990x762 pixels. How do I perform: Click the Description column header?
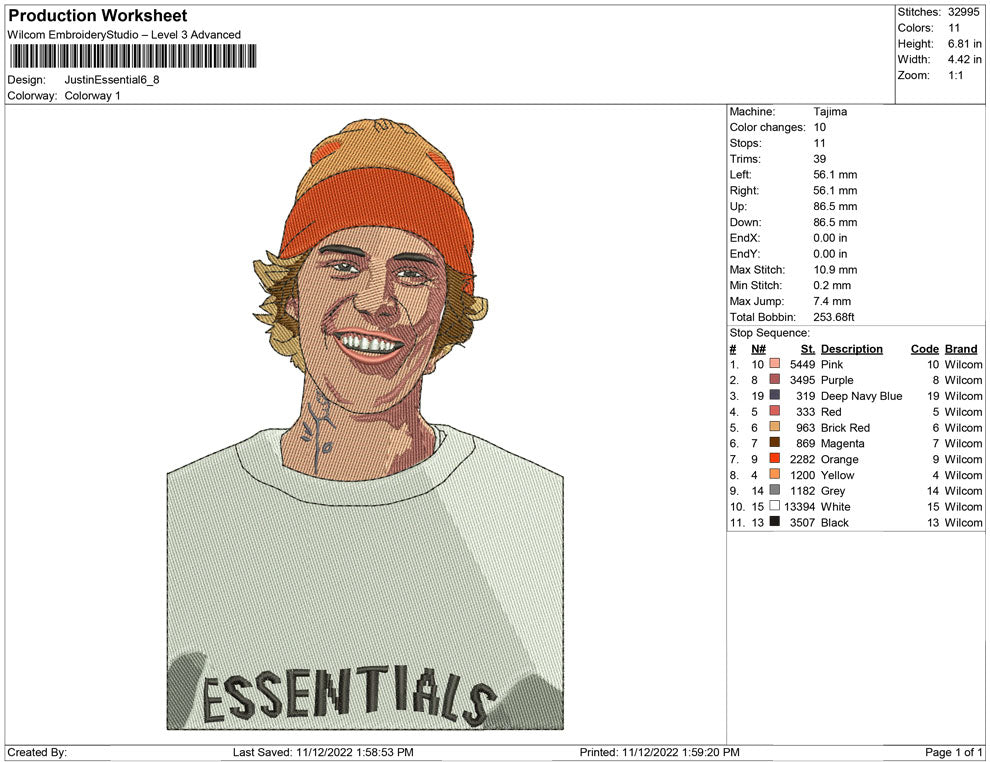click(852, 349)
